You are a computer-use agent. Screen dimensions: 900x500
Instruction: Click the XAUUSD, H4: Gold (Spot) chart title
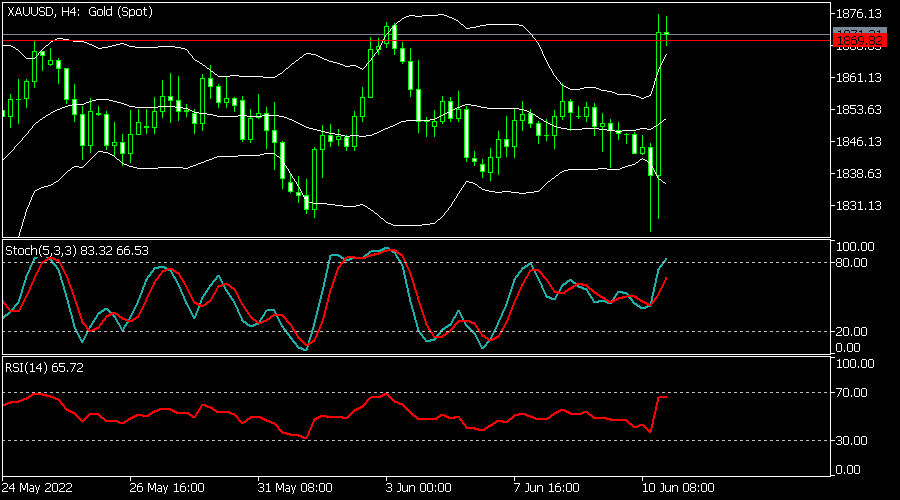pos(80,11)
